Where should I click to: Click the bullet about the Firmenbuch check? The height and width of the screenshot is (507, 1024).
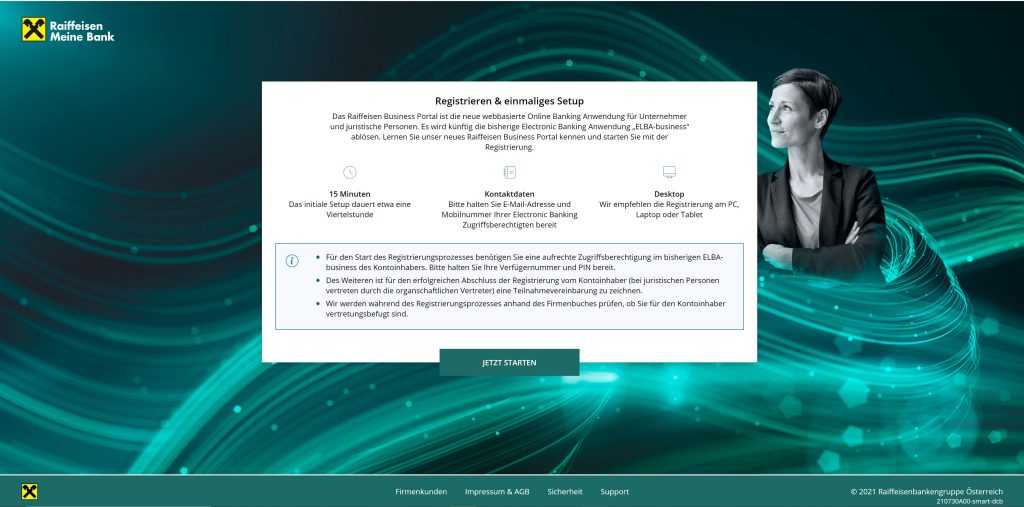click(x=523, y=308)
